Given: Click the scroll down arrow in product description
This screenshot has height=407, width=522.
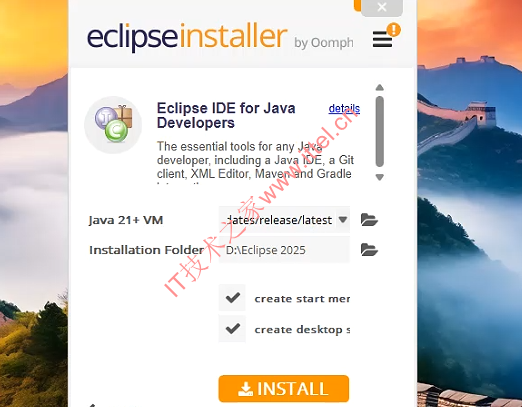Looking at the screenshot, I should tap(379, 177).
